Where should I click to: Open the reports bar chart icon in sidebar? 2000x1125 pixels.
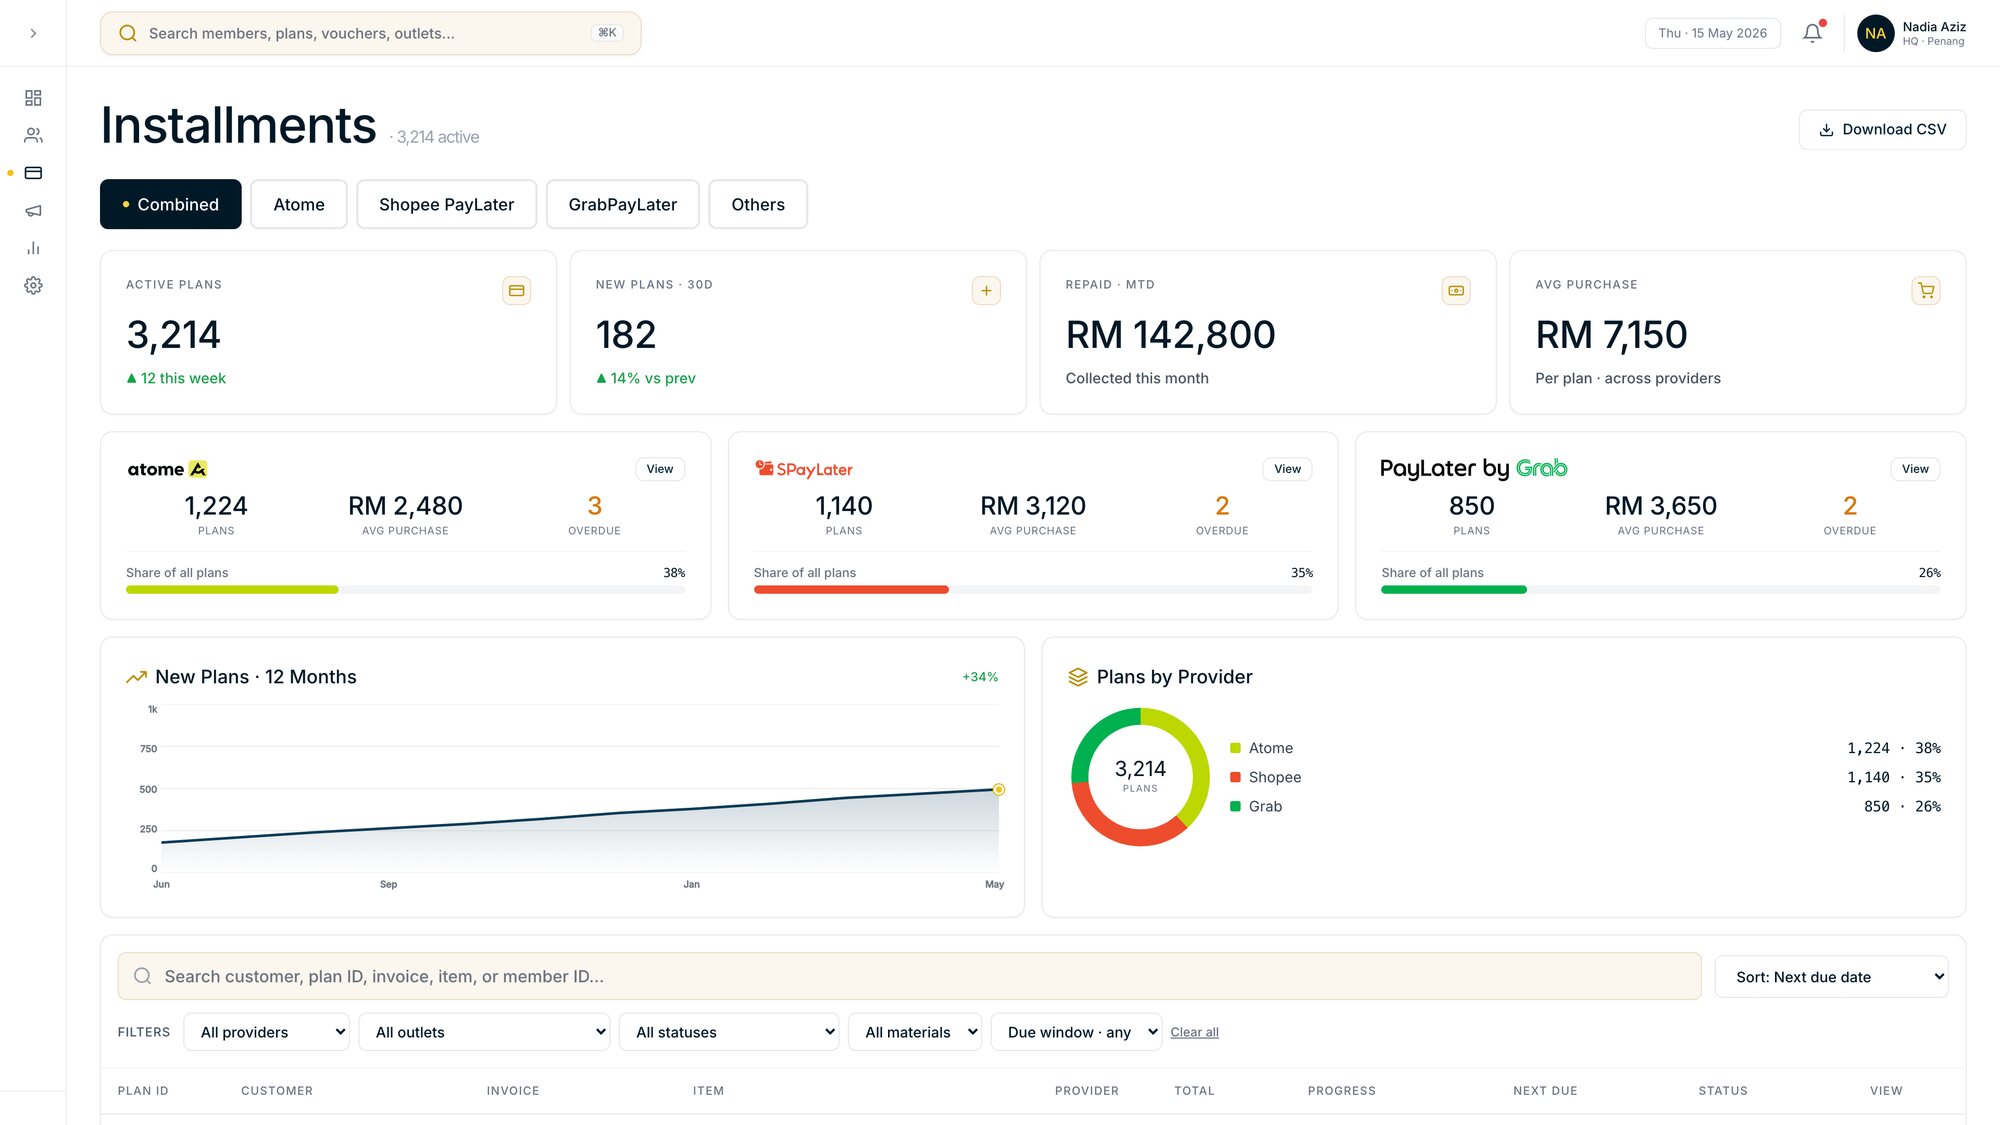click(33, 248)
